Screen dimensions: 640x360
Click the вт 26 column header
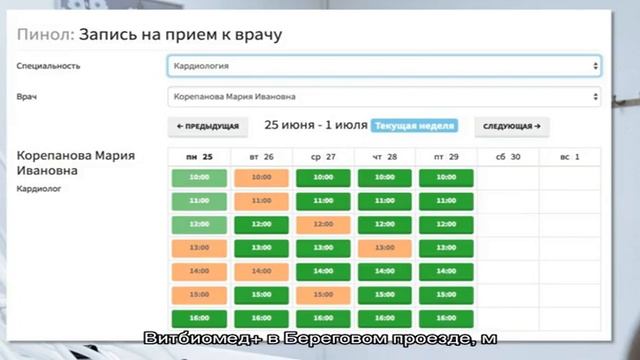[261, 157]
